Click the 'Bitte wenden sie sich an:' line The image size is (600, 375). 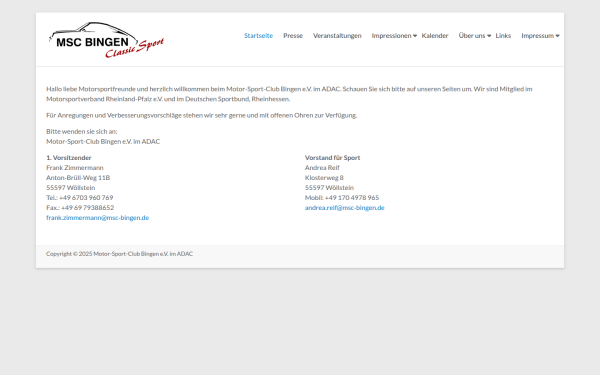(82, 131)
